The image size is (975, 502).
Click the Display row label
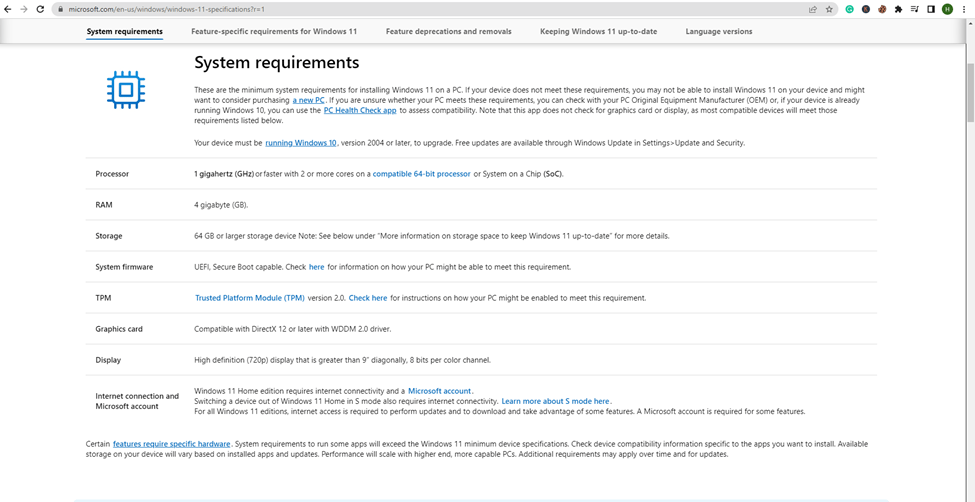pyautogui.click(x=108, y=360)
